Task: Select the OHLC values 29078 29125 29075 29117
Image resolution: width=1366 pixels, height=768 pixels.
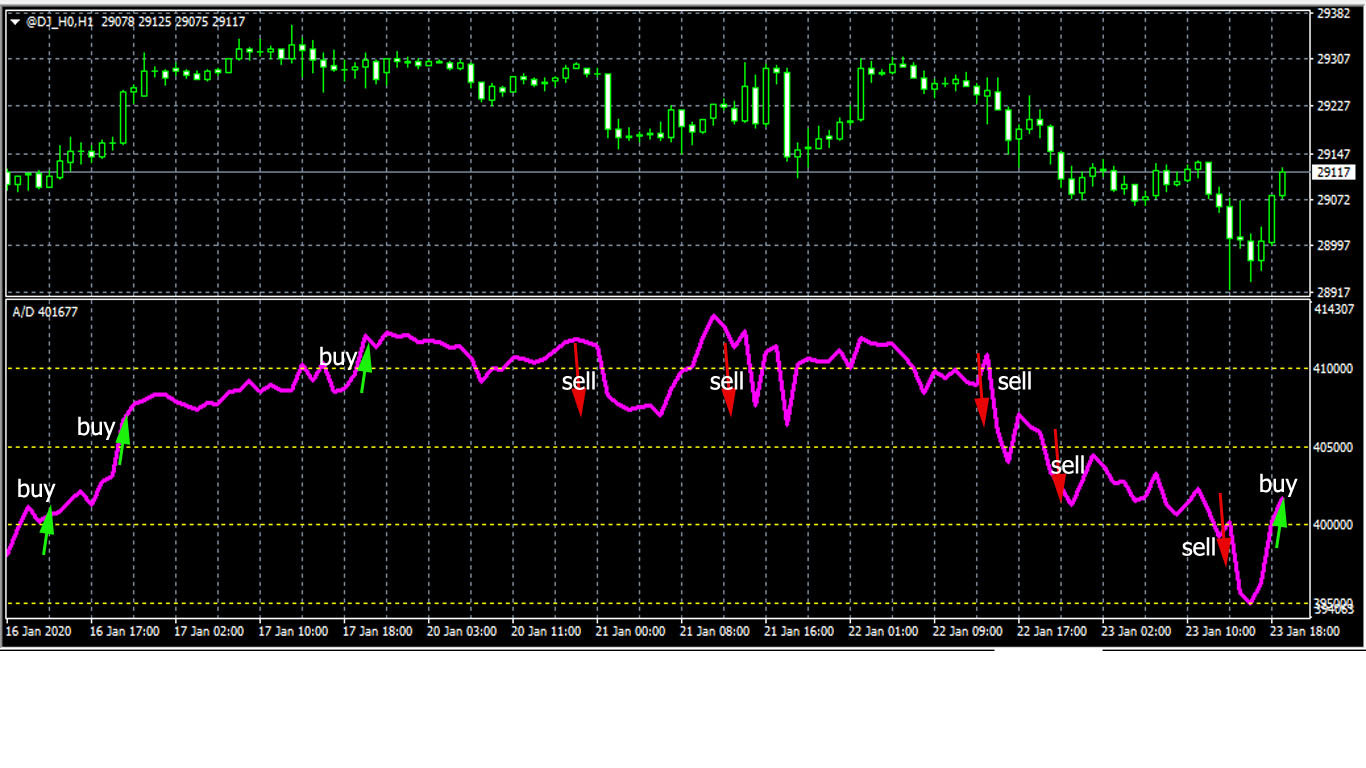Action: point(173,22)
